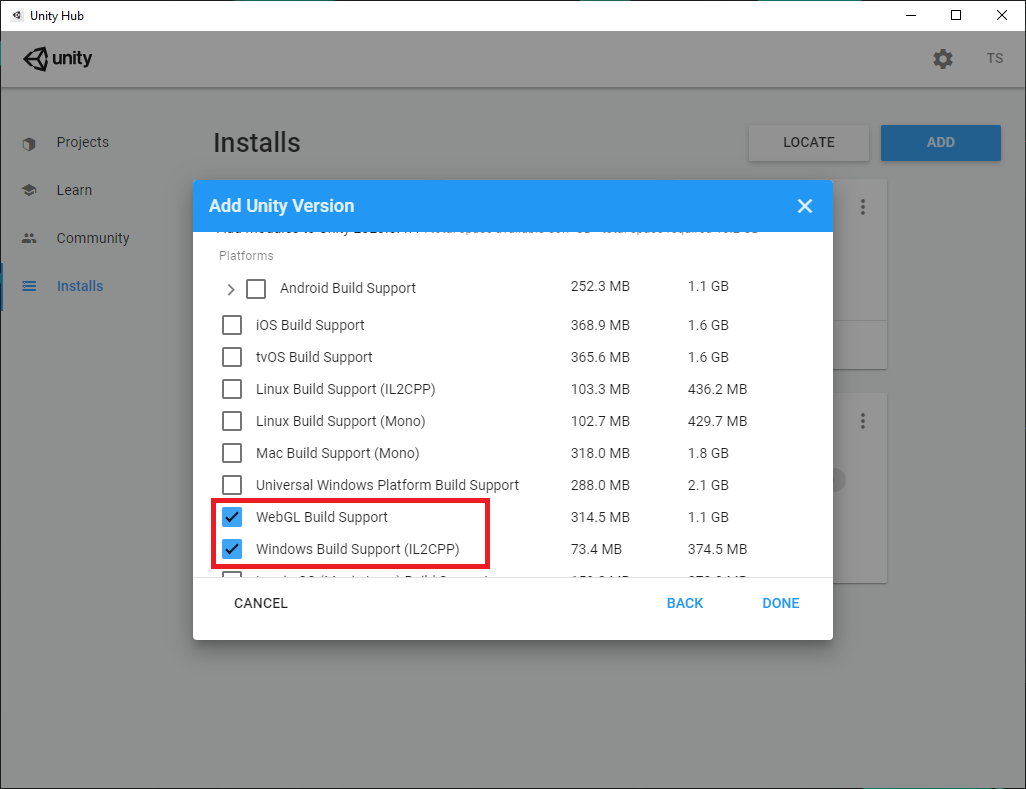This screenshot has width=1026, height=789.
Task: Click the blue ADD button
Action: click(x=940, y=143)
